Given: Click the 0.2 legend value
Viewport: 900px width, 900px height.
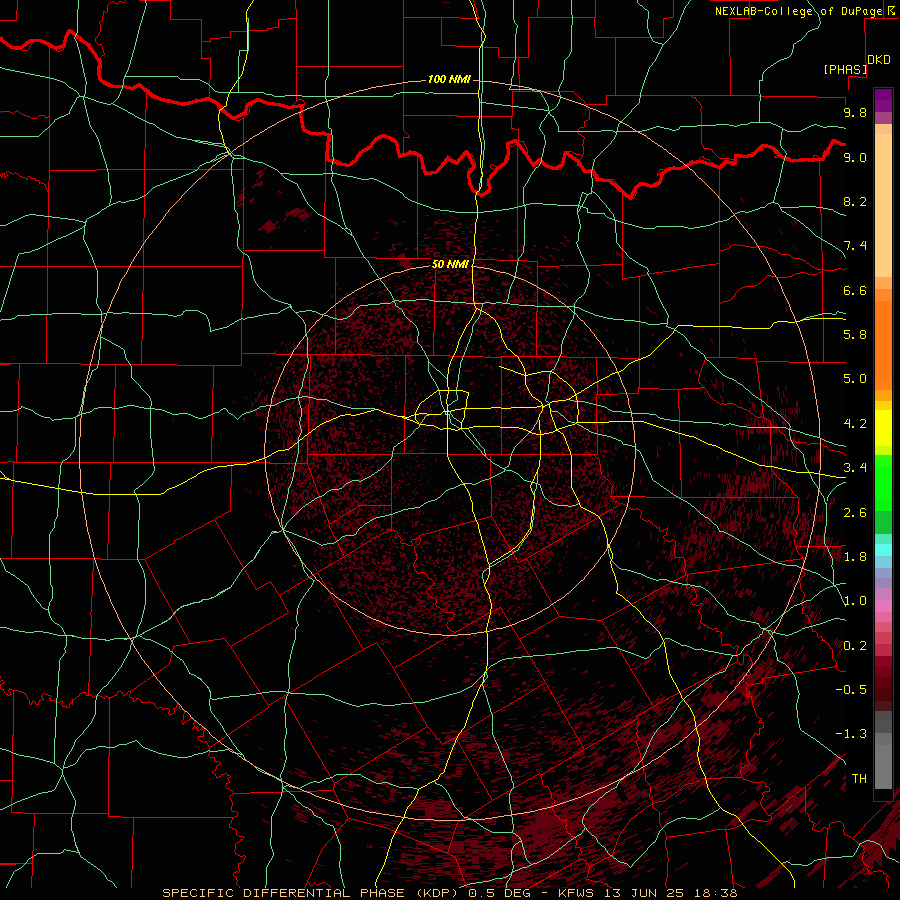Looking at the screenshot, I should (x=855, y=646).
